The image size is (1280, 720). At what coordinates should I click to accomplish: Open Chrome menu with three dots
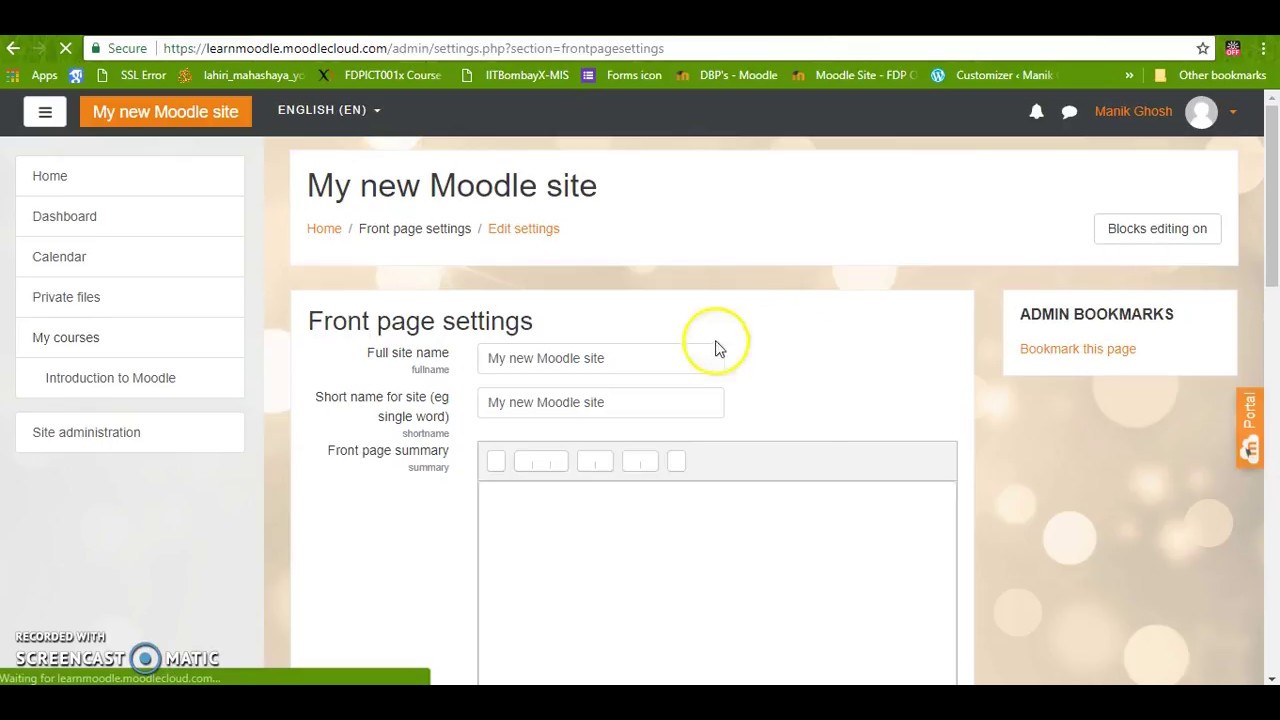pyautogui.click(x=1265, y=48)
